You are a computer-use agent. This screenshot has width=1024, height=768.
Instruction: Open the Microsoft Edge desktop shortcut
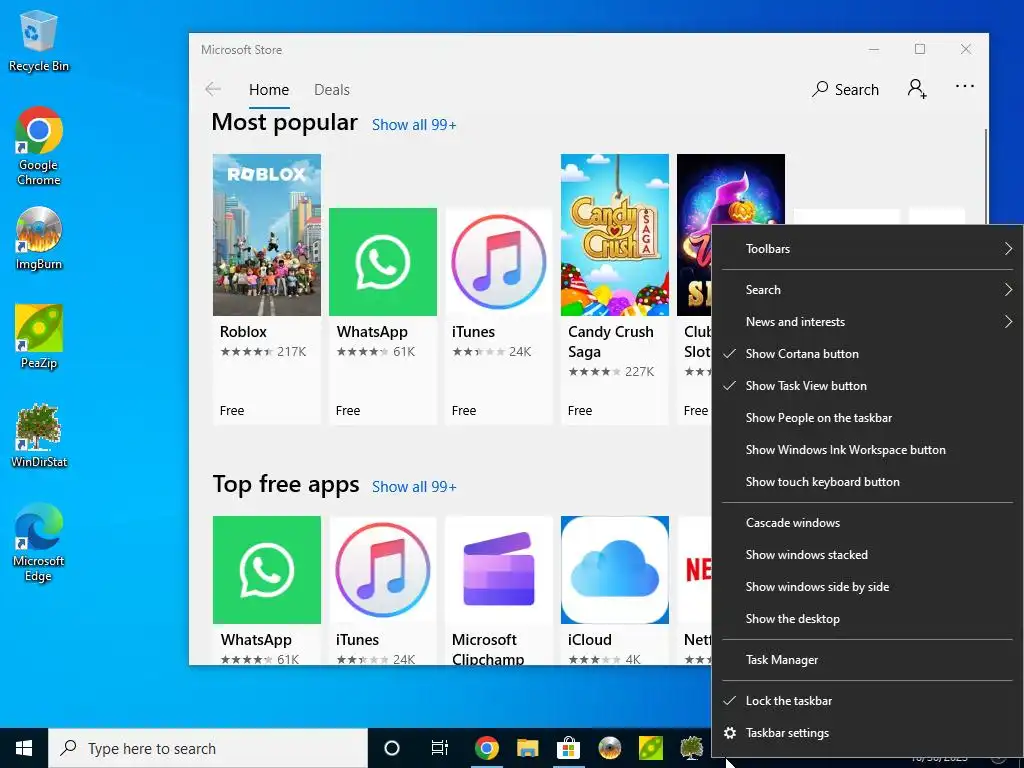point(39,543)
